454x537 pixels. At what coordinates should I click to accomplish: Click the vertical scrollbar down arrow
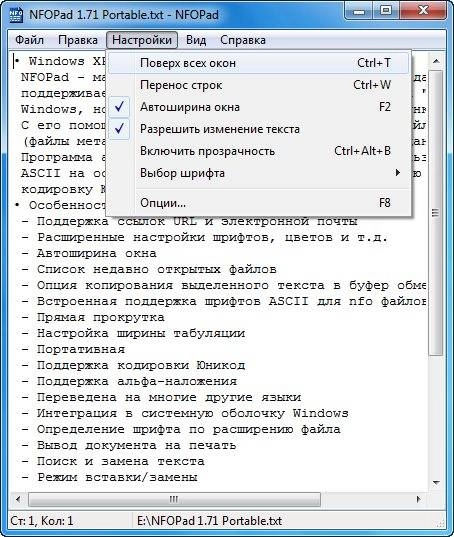436,483
